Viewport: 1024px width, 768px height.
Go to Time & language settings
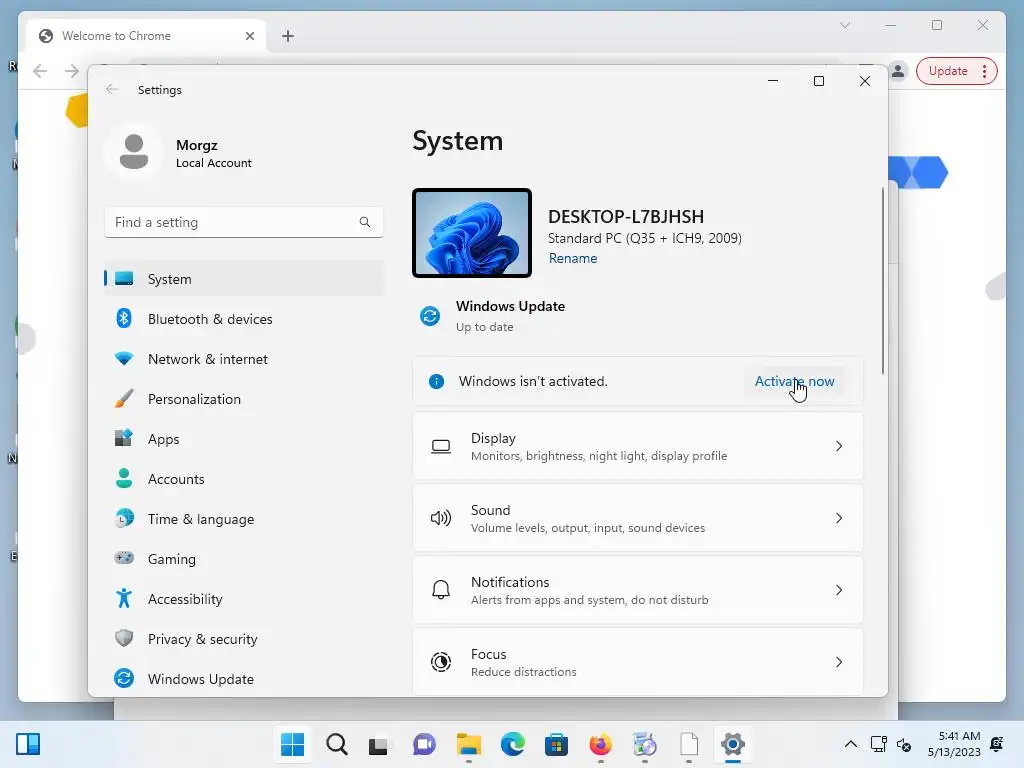tap(244, 519)
